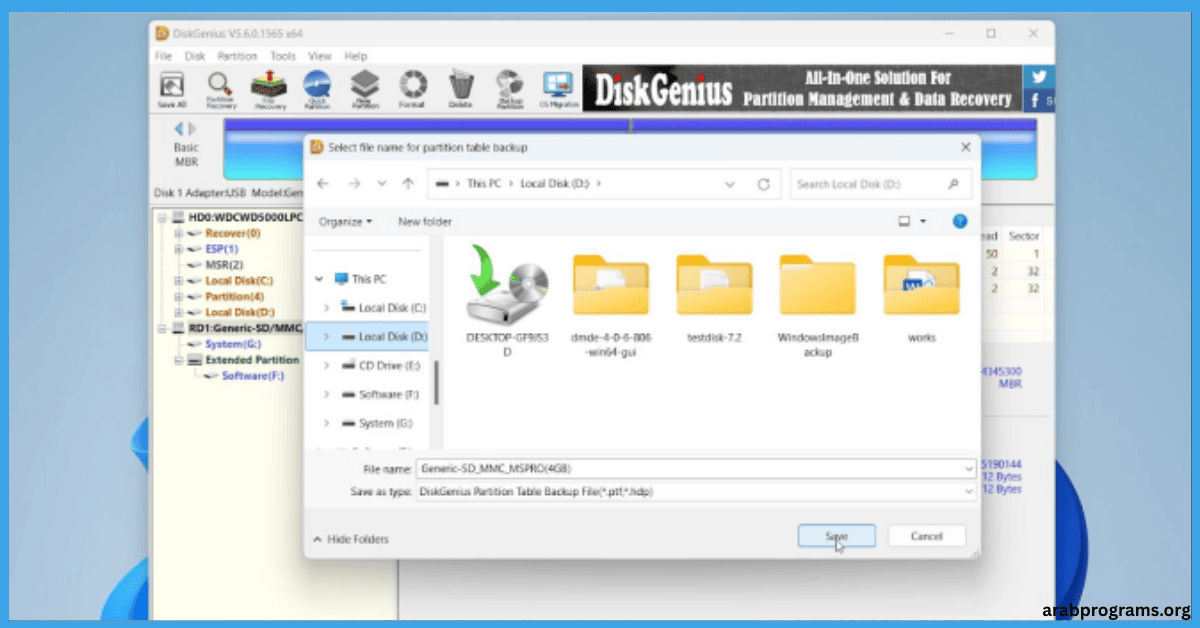Expand the address bar history dropdown
The image size is (1200, 628).
(x=730, y=184)
